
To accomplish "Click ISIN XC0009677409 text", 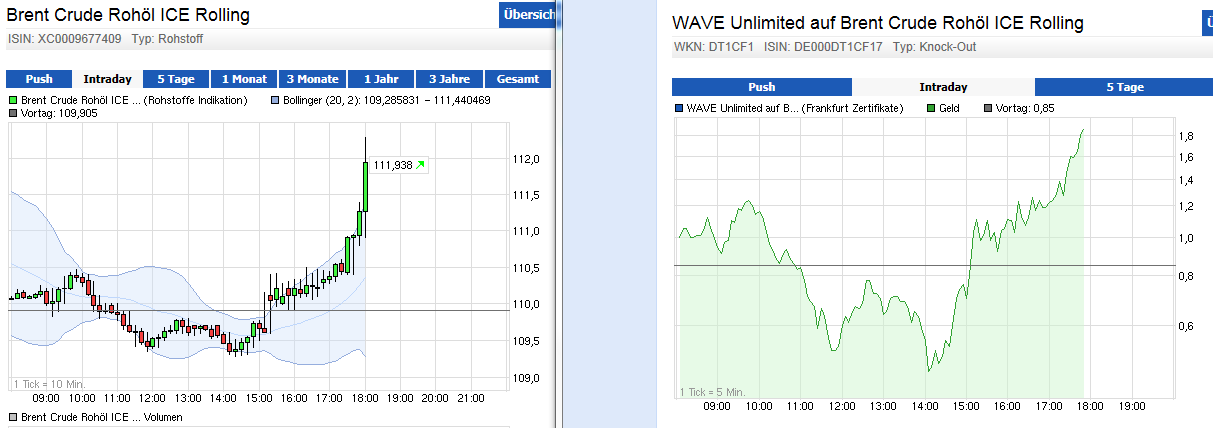I will [65, 39].
